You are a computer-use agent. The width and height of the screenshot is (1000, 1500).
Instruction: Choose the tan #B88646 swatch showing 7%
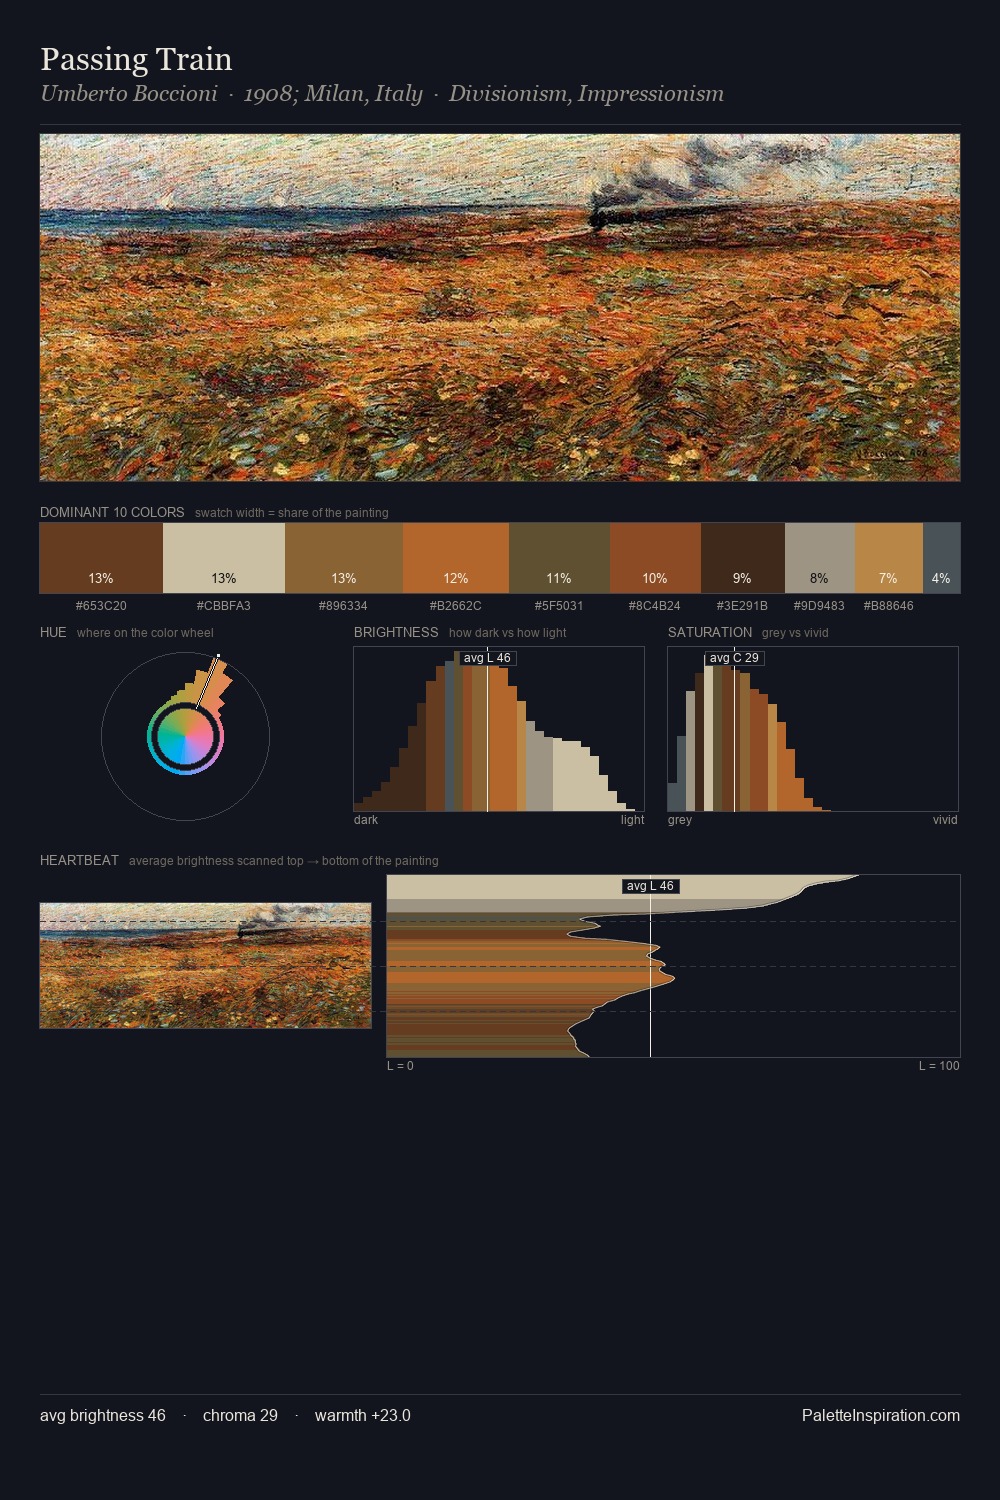889,558
